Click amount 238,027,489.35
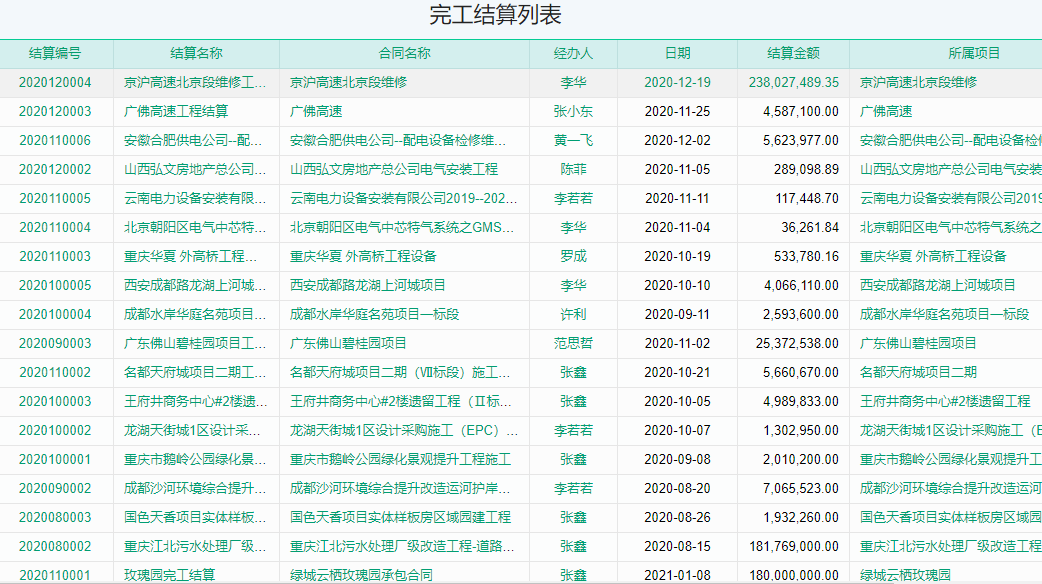The image size is (1042, 584). 793,82
